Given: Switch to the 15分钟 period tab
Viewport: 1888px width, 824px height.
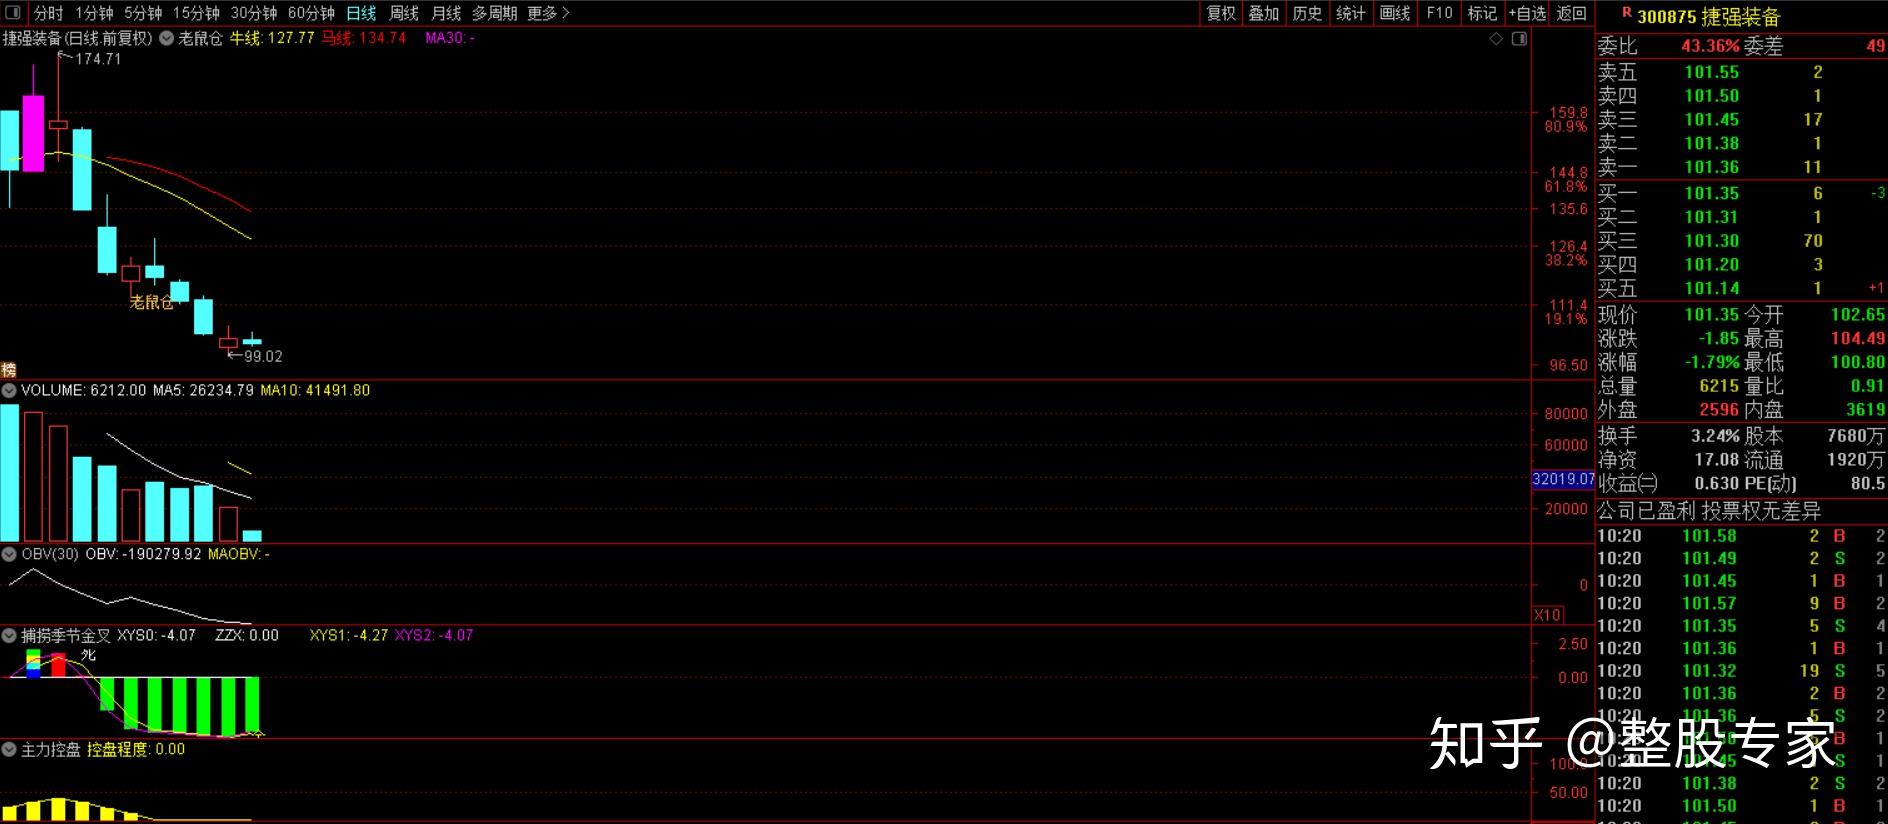Looking at the screenshot, I should [196, 13].
